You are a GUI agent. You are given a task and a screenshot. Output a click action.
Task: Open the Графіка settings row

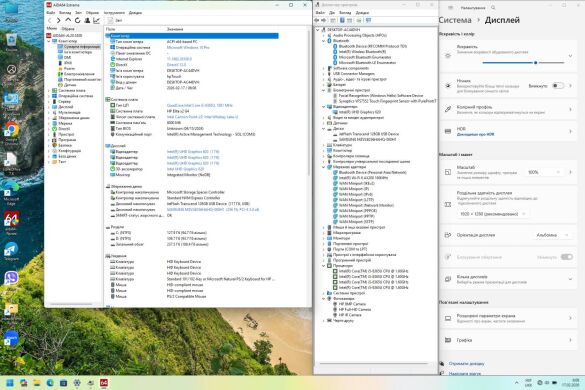pos(508,340)
